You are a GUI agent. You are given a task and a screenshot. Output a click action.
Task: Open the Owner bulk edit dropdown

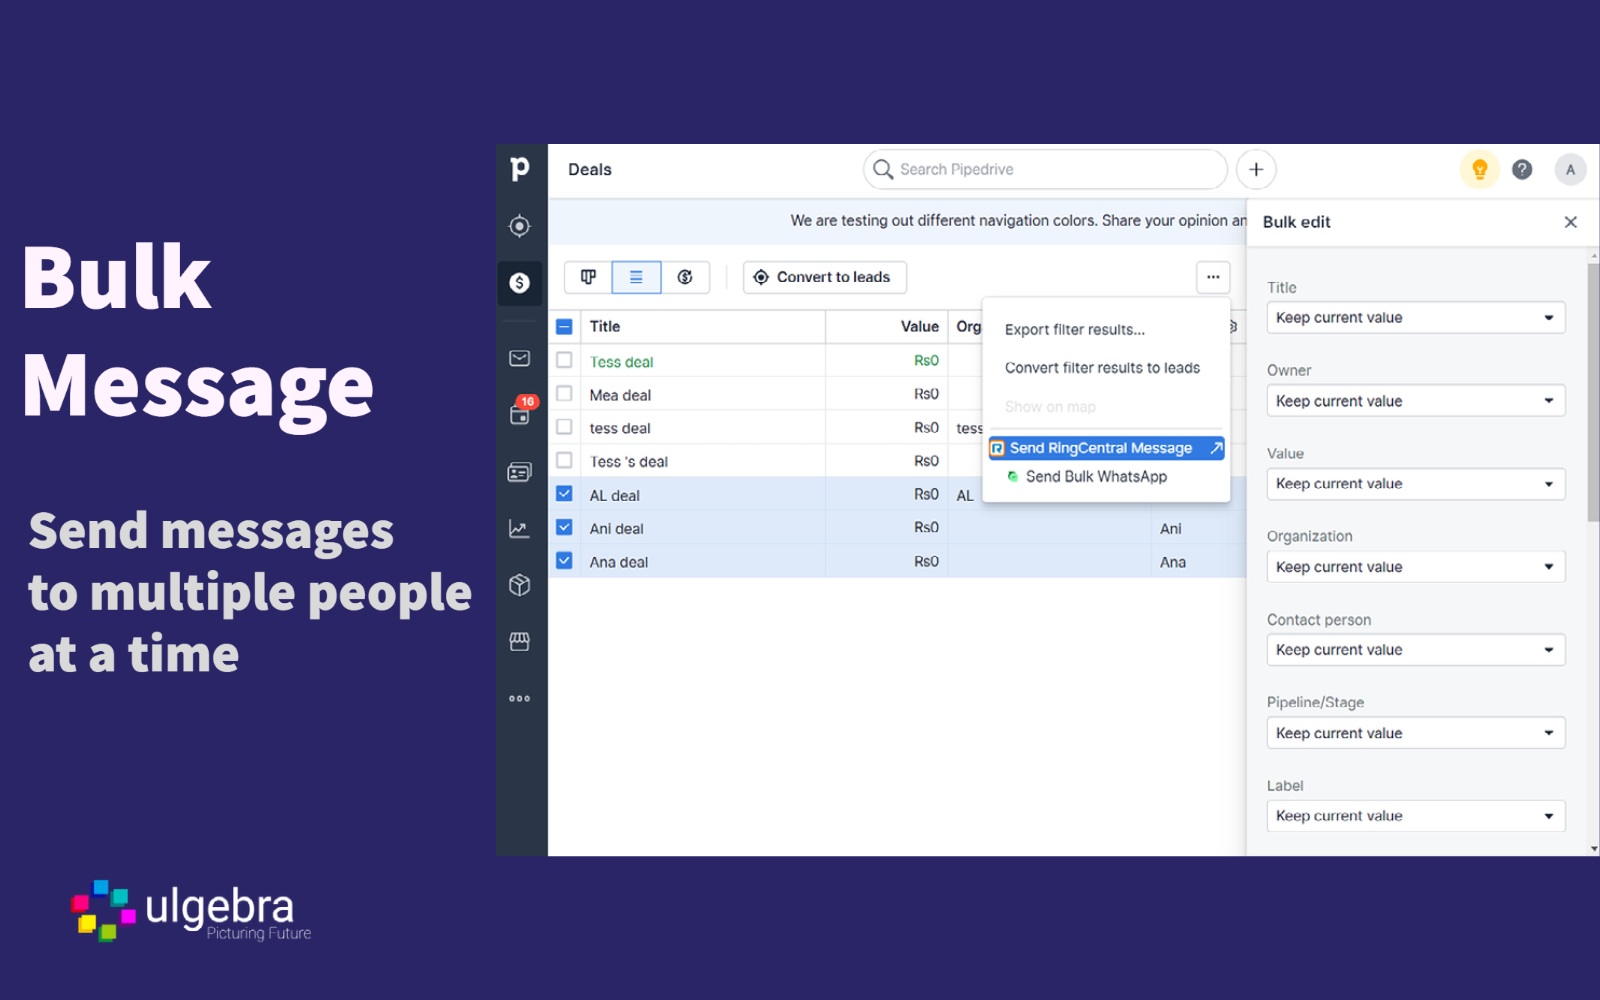coord(1416,401)
